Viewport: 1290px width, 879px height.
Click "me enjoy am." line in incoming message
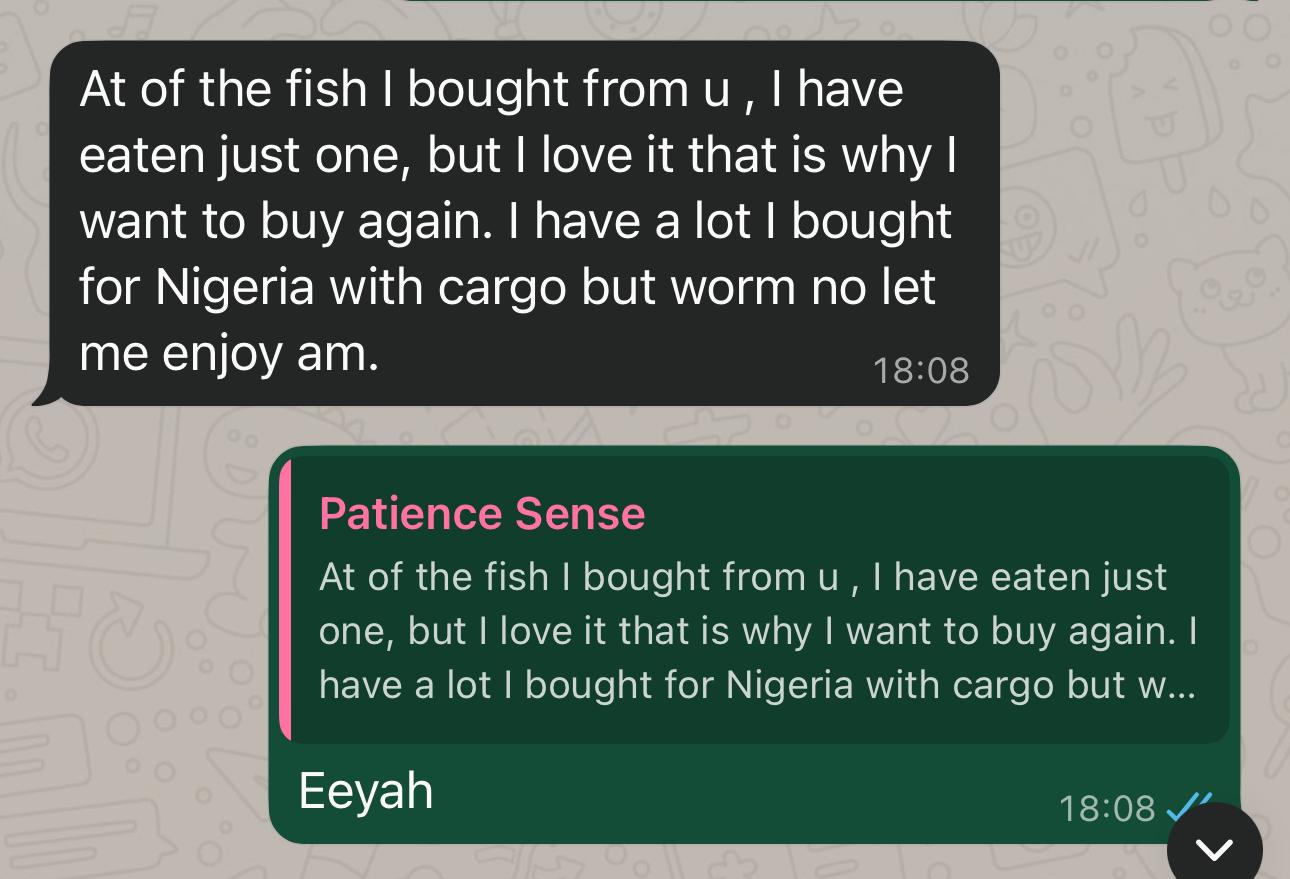click(x=229, y=354)
